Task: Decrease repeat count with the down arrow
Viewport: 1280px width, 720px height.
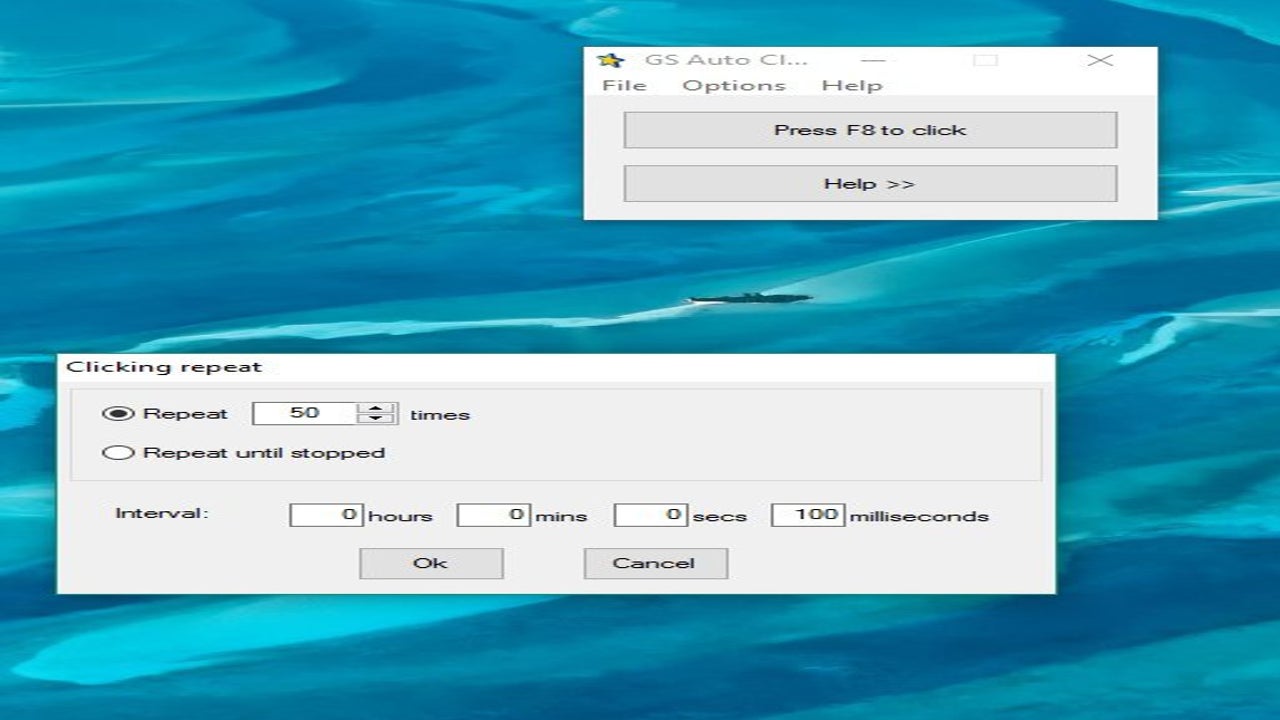Action: click(375, 420)
